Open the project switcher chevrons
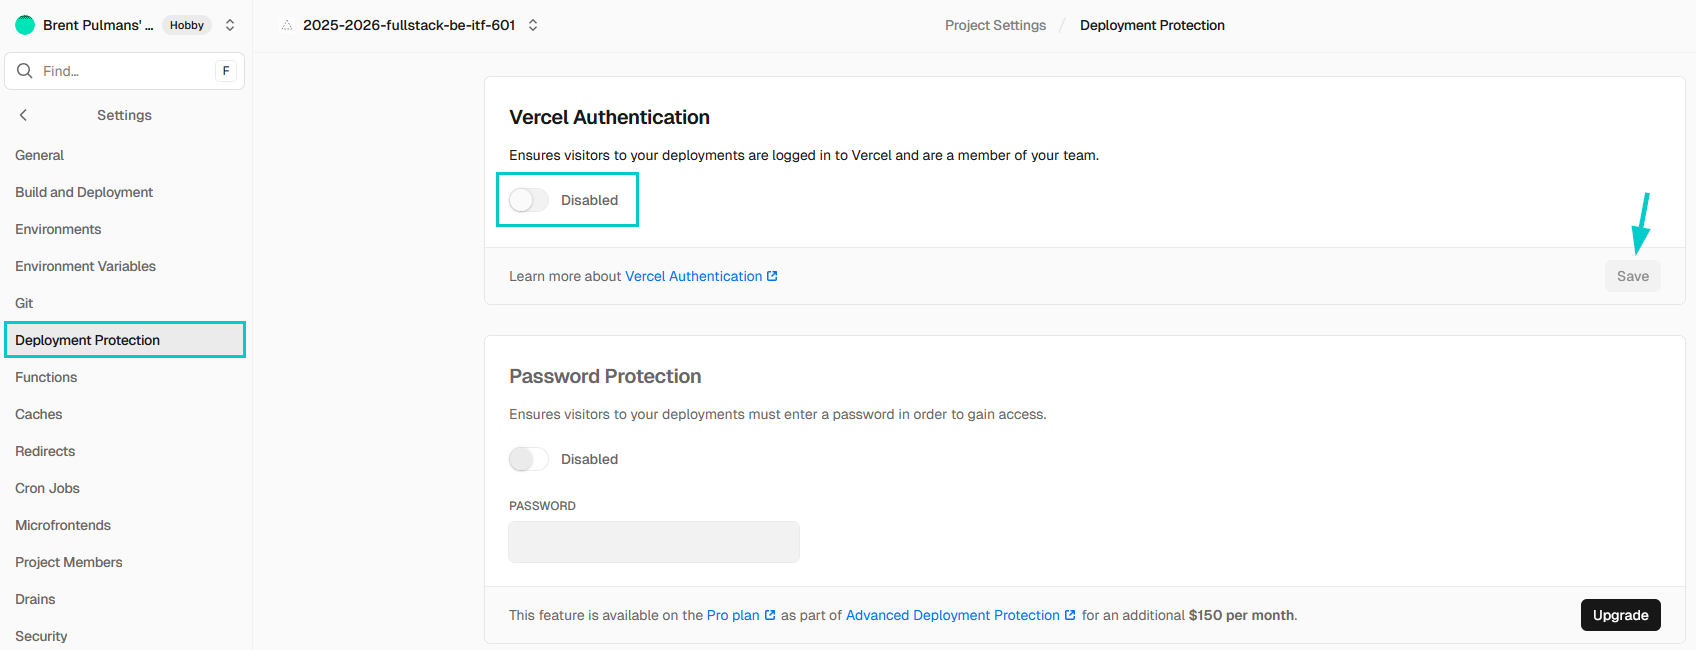1696x650 pixels. [x=533, y=25]
